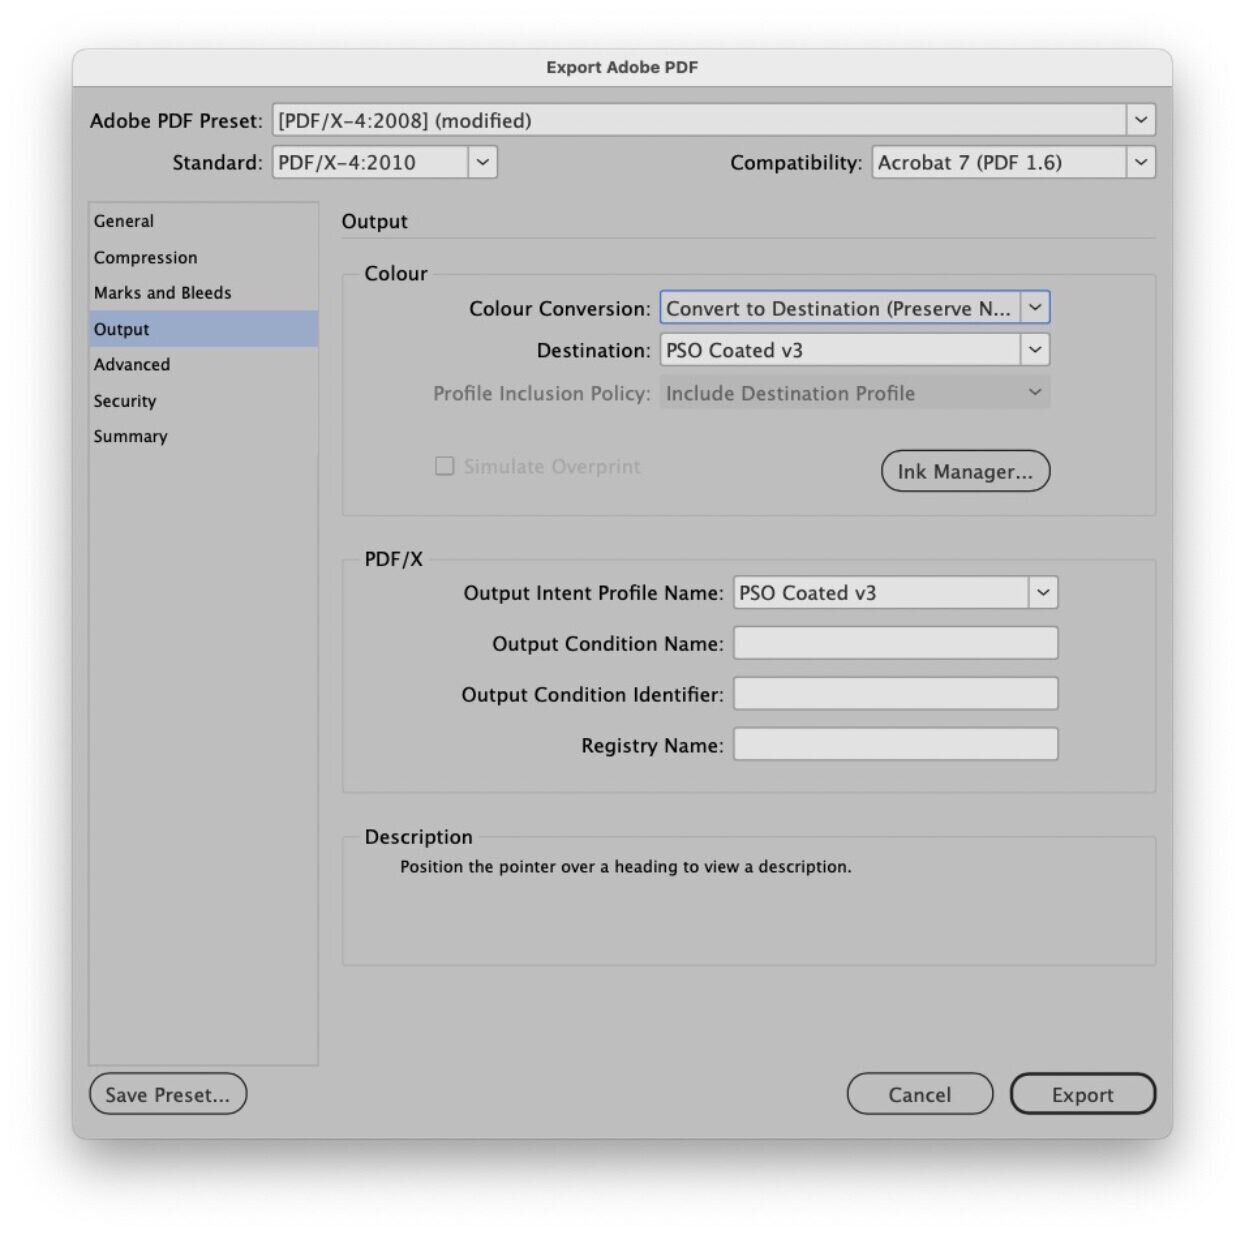
Task: Open the Destination PSO Coated v3 dropdown
Action: click(1035, 350)
